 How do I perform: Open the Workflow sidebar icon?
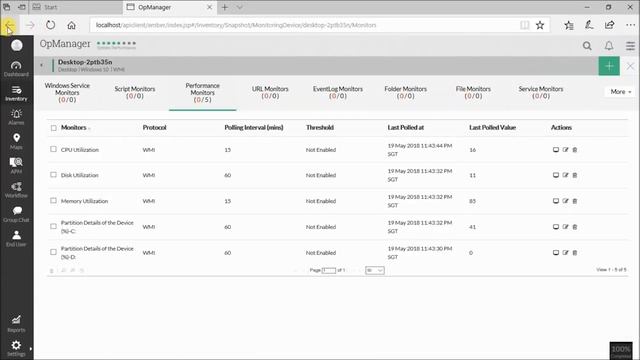point(16,190)
